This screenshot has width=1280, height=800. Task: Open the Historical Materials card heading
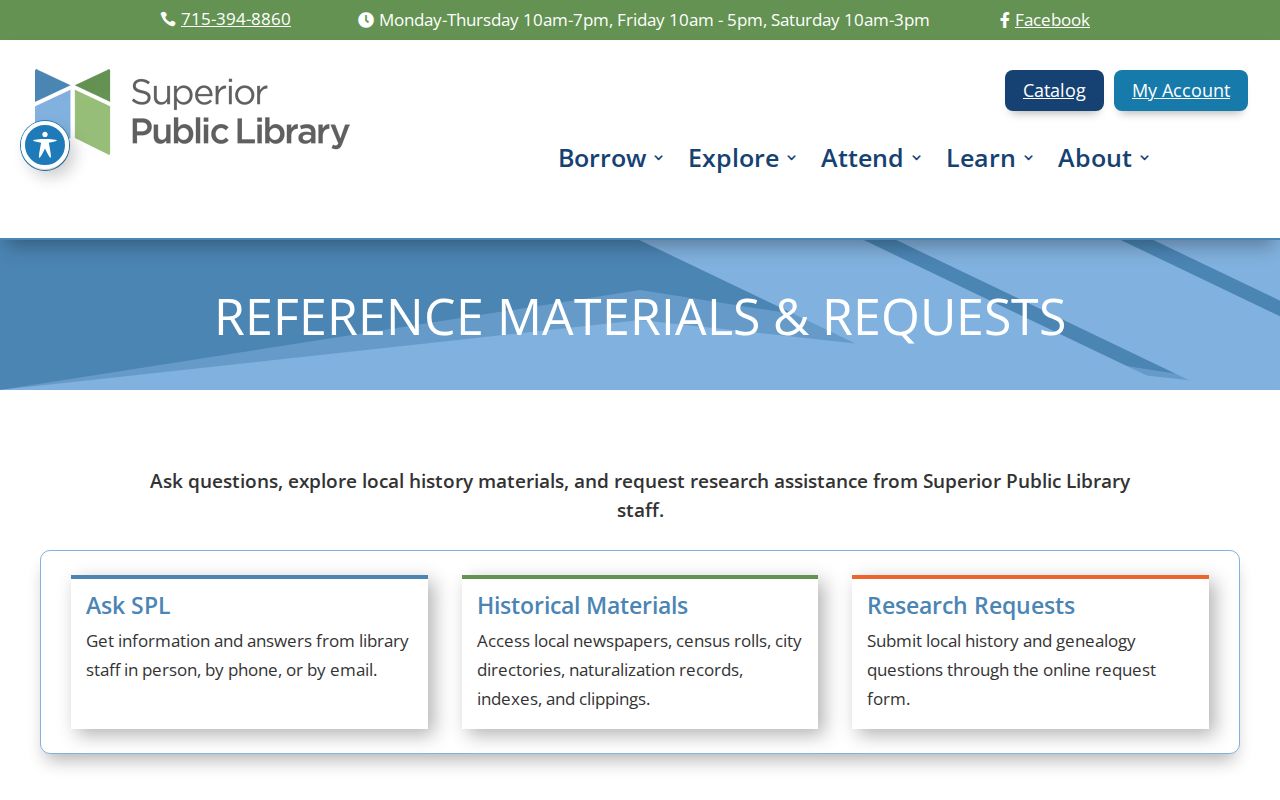click(x=582, y=605)
